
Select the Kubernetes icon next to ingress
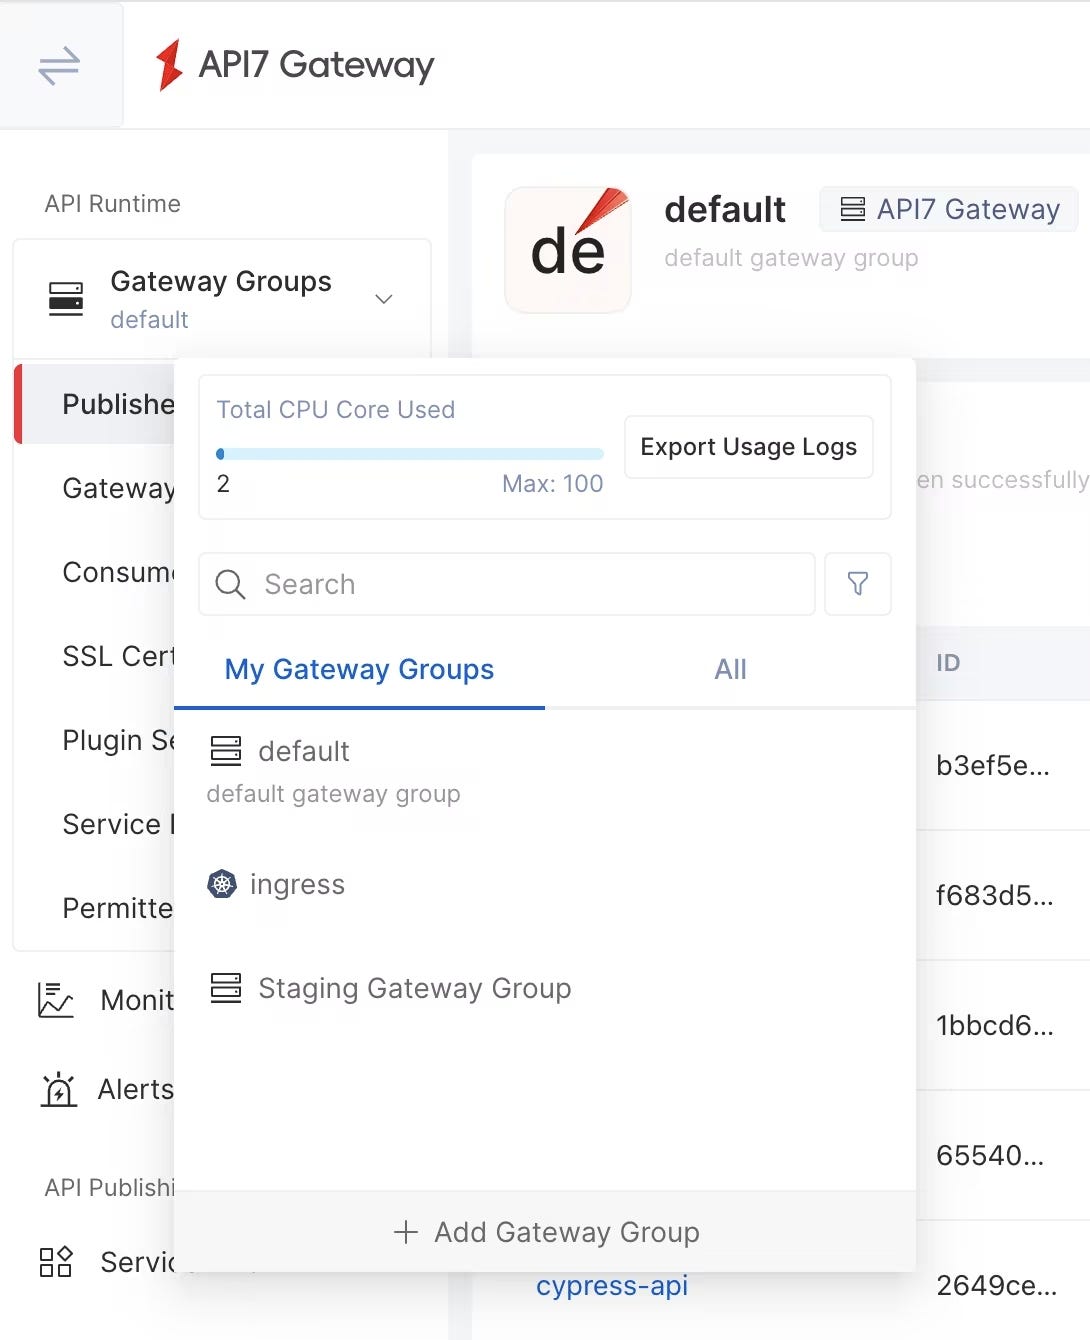point(224,884)
